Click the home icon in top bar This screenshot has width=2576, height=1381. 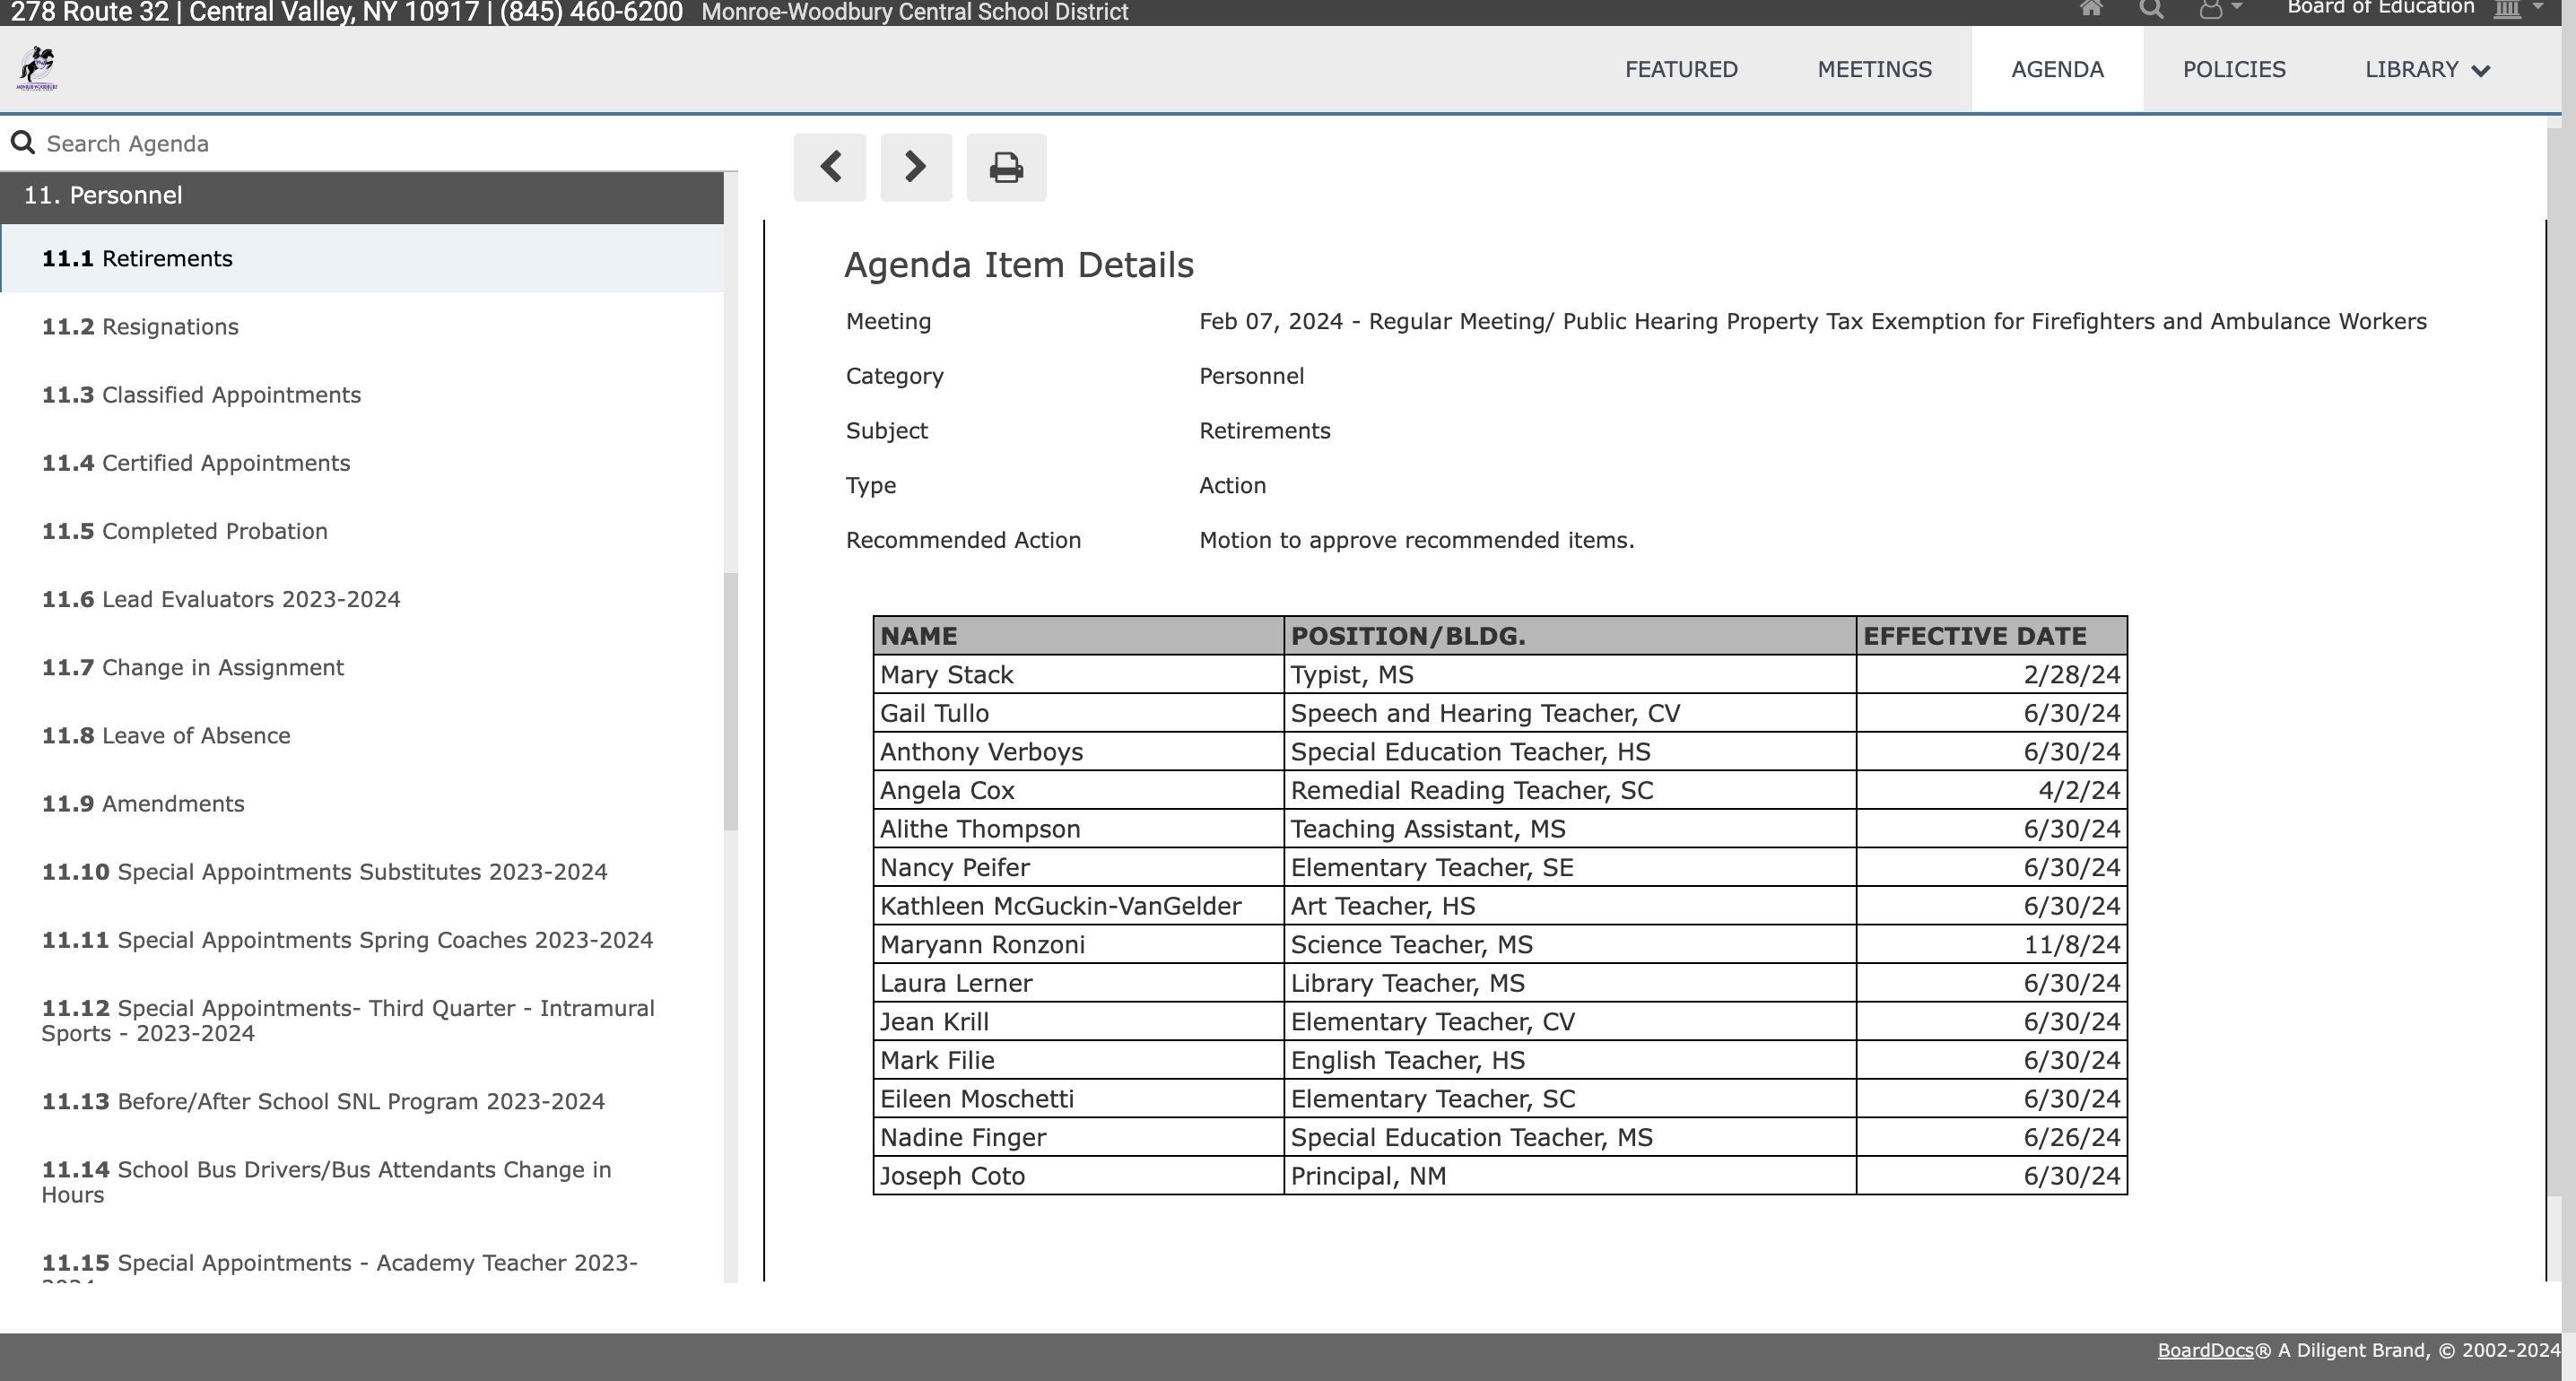point(2090,9)
